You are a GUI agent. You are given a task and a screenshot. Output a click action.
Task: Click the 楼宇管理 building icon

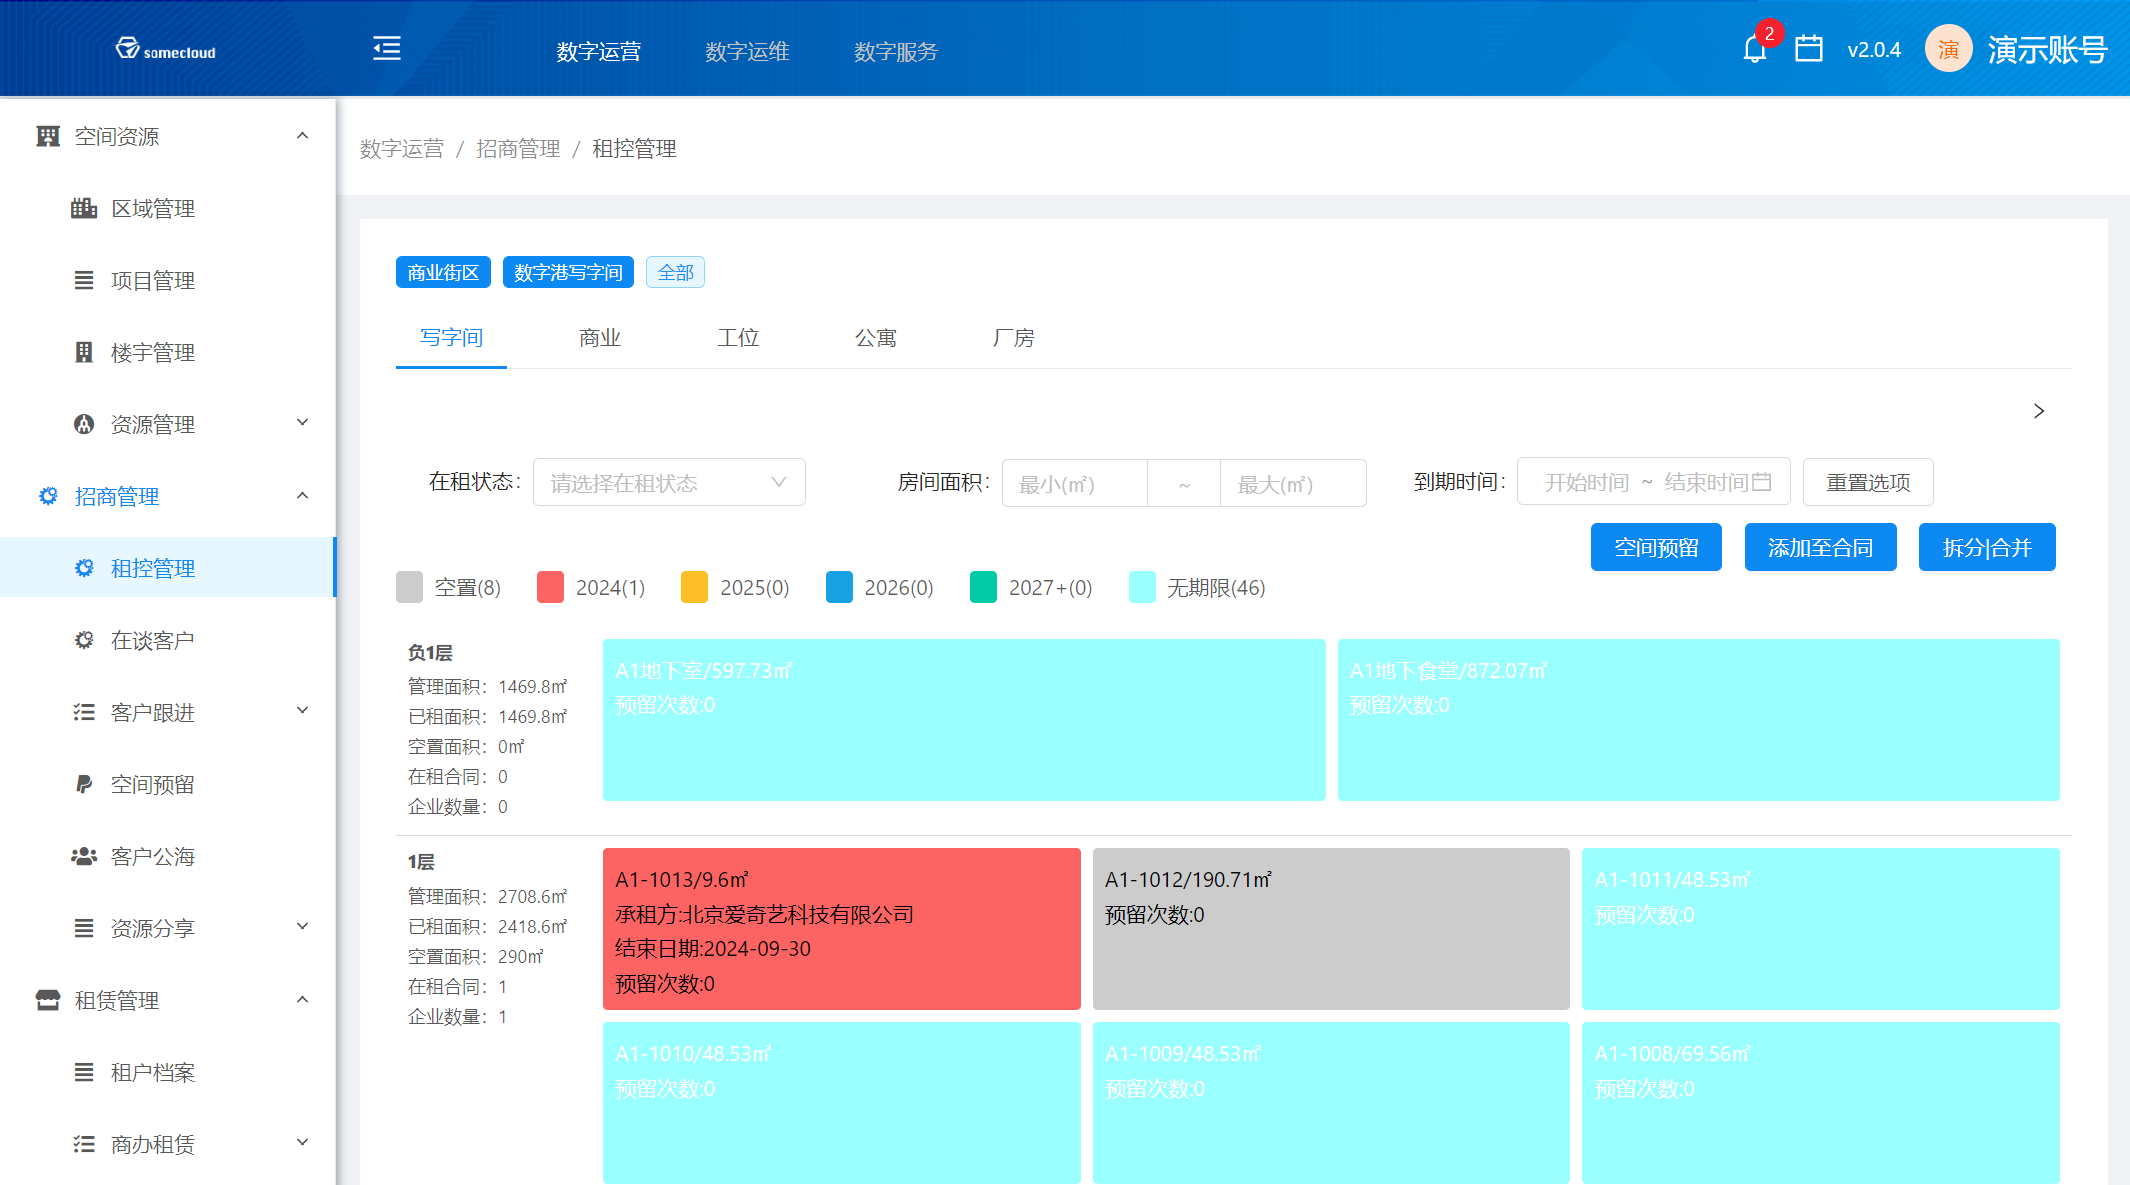click(84, 352)
